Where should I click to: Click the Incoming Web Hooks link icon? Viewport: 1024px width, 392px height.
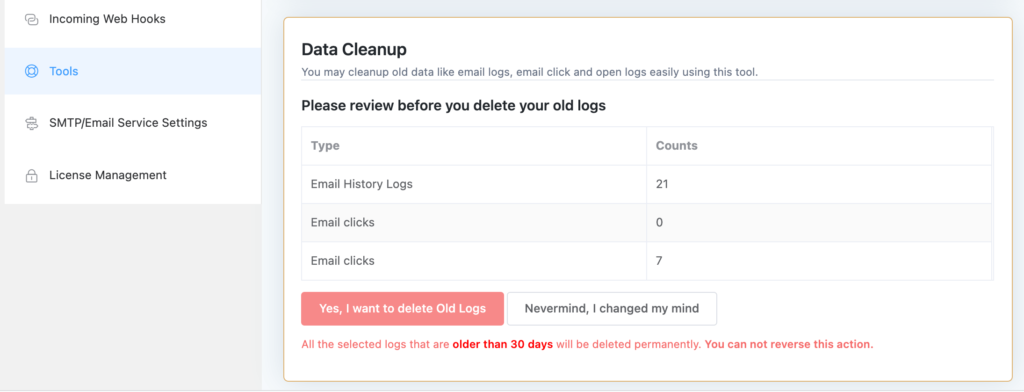coord(31,20)
